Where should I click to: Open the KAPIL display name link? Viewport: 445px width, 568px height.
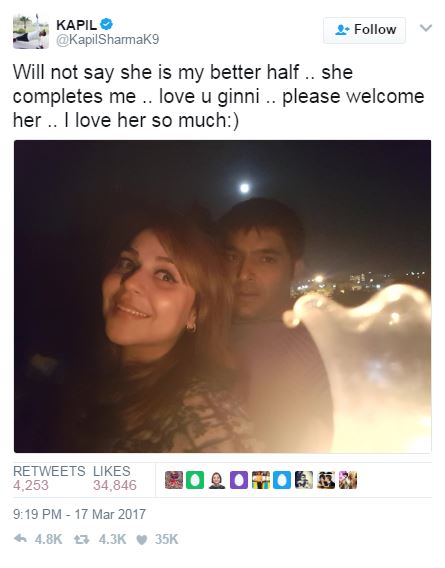pos(77,25)
